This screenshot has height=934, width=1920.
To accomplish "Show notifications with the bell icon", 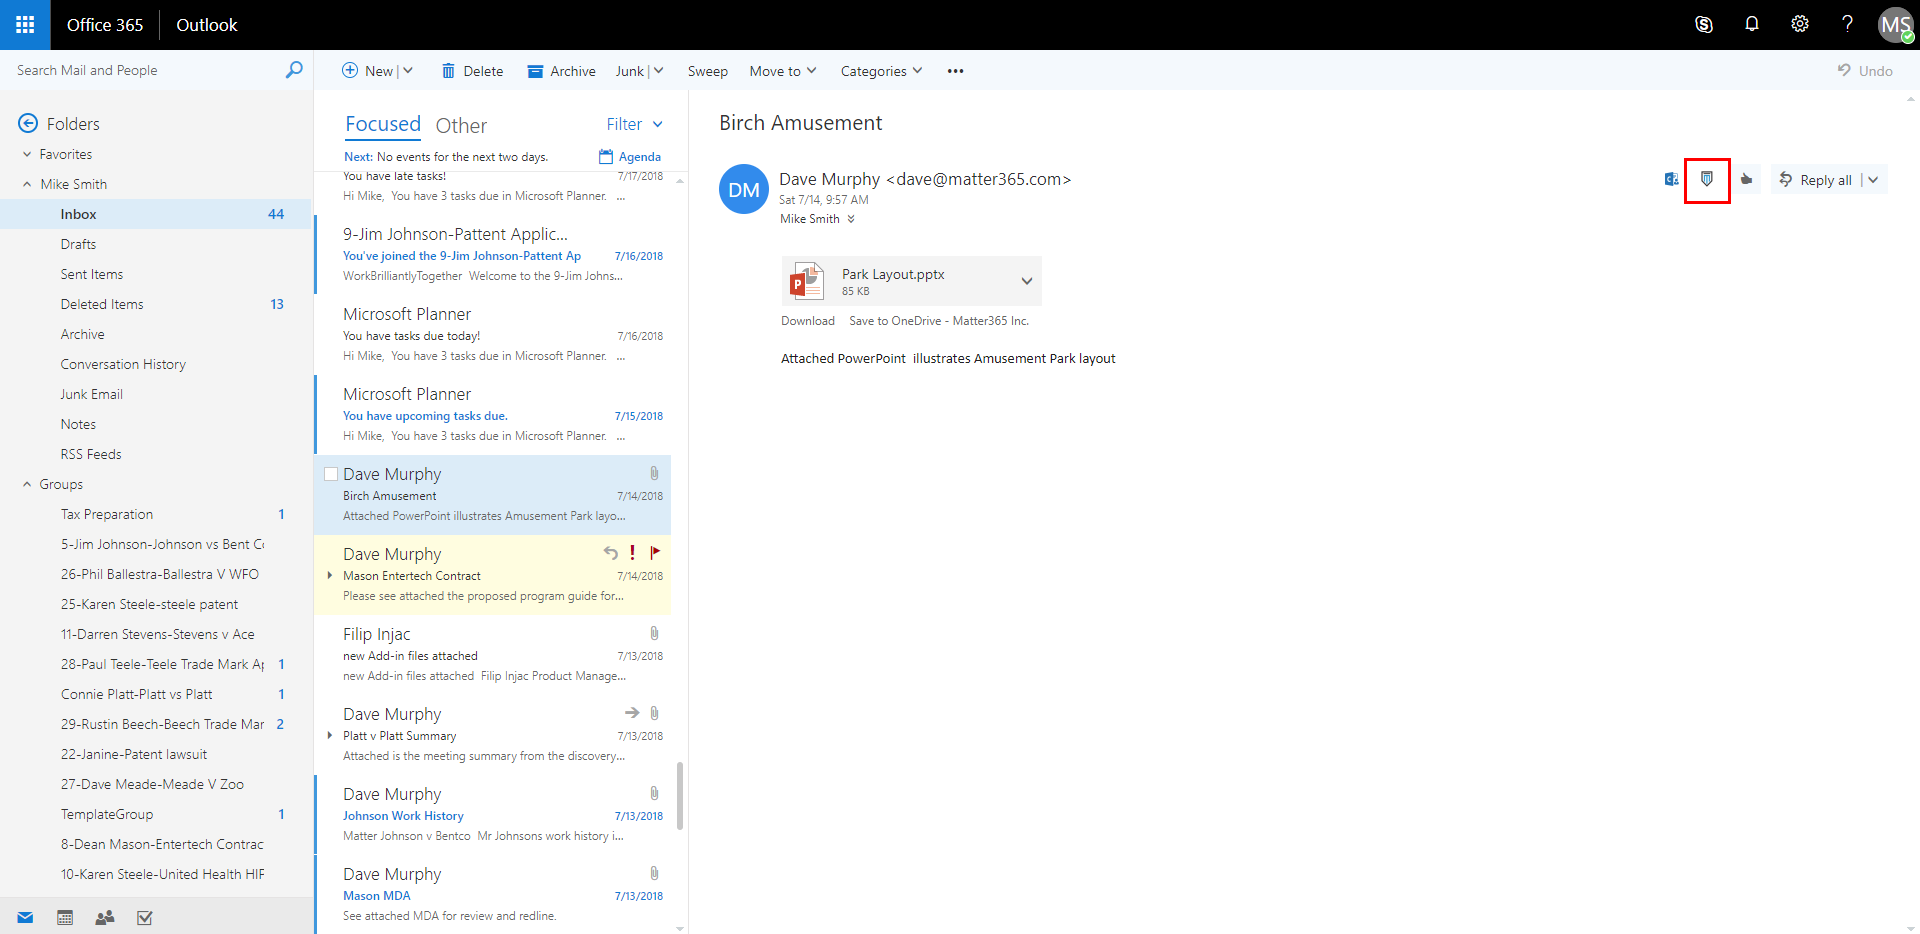I will click(1752, 24).
